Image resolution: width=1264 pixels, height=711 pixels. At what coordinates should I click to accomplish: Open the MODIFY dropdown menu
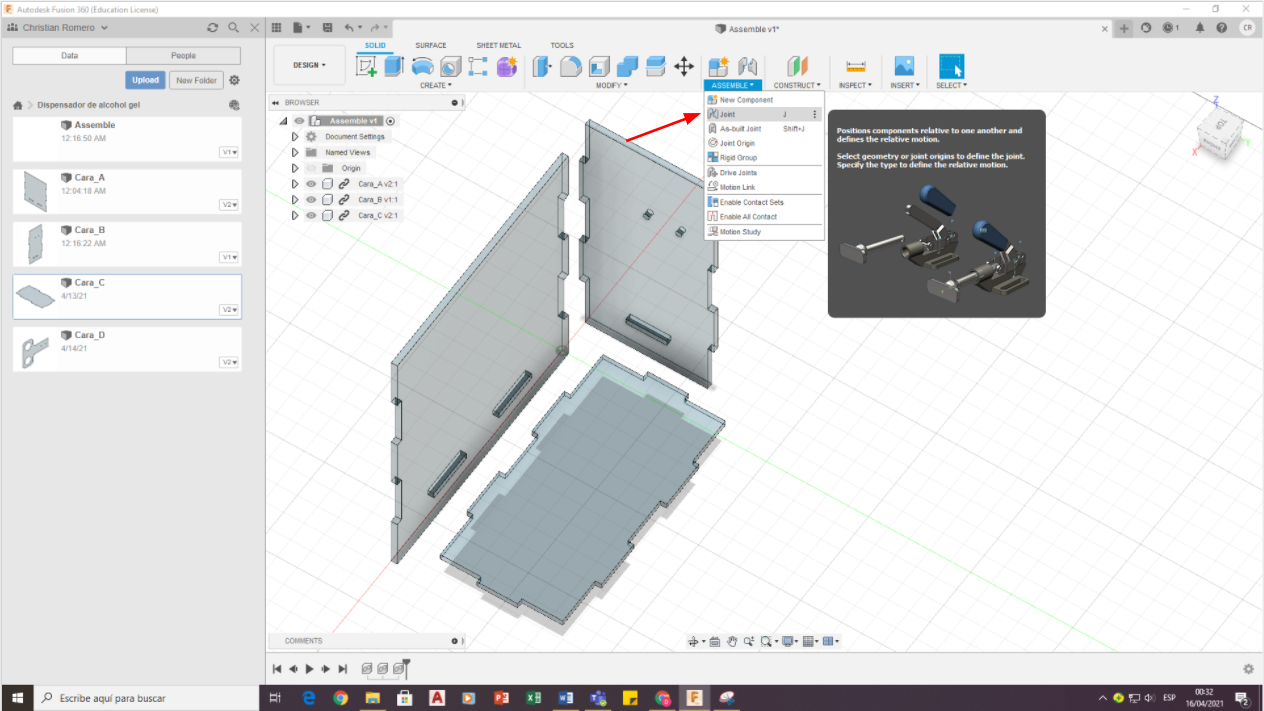(612, 85)
